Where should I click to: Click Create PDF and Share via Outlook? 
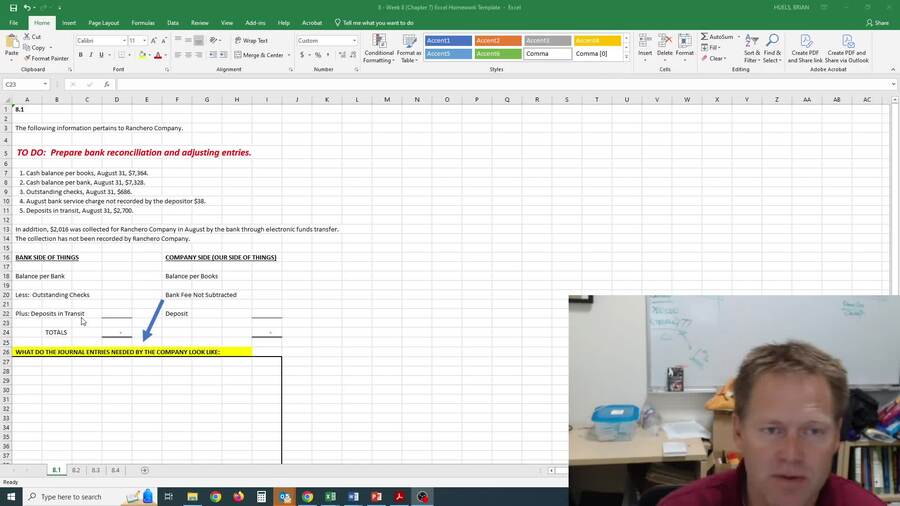847,48
